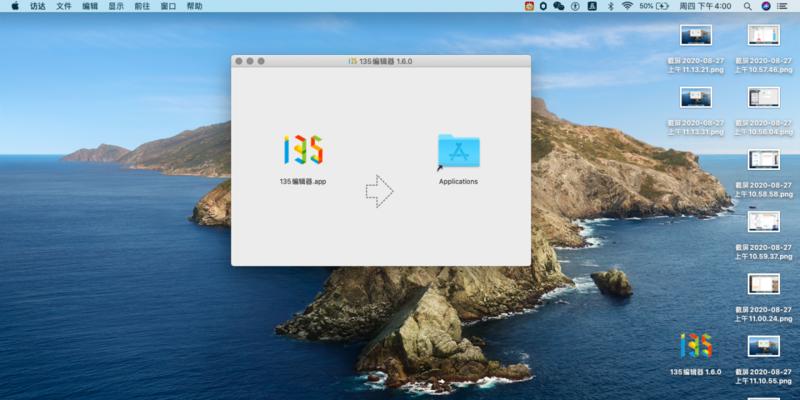This screenshot has height=400, width=800.
Task: Open the 文件 menu
Action: coord(64,6)
